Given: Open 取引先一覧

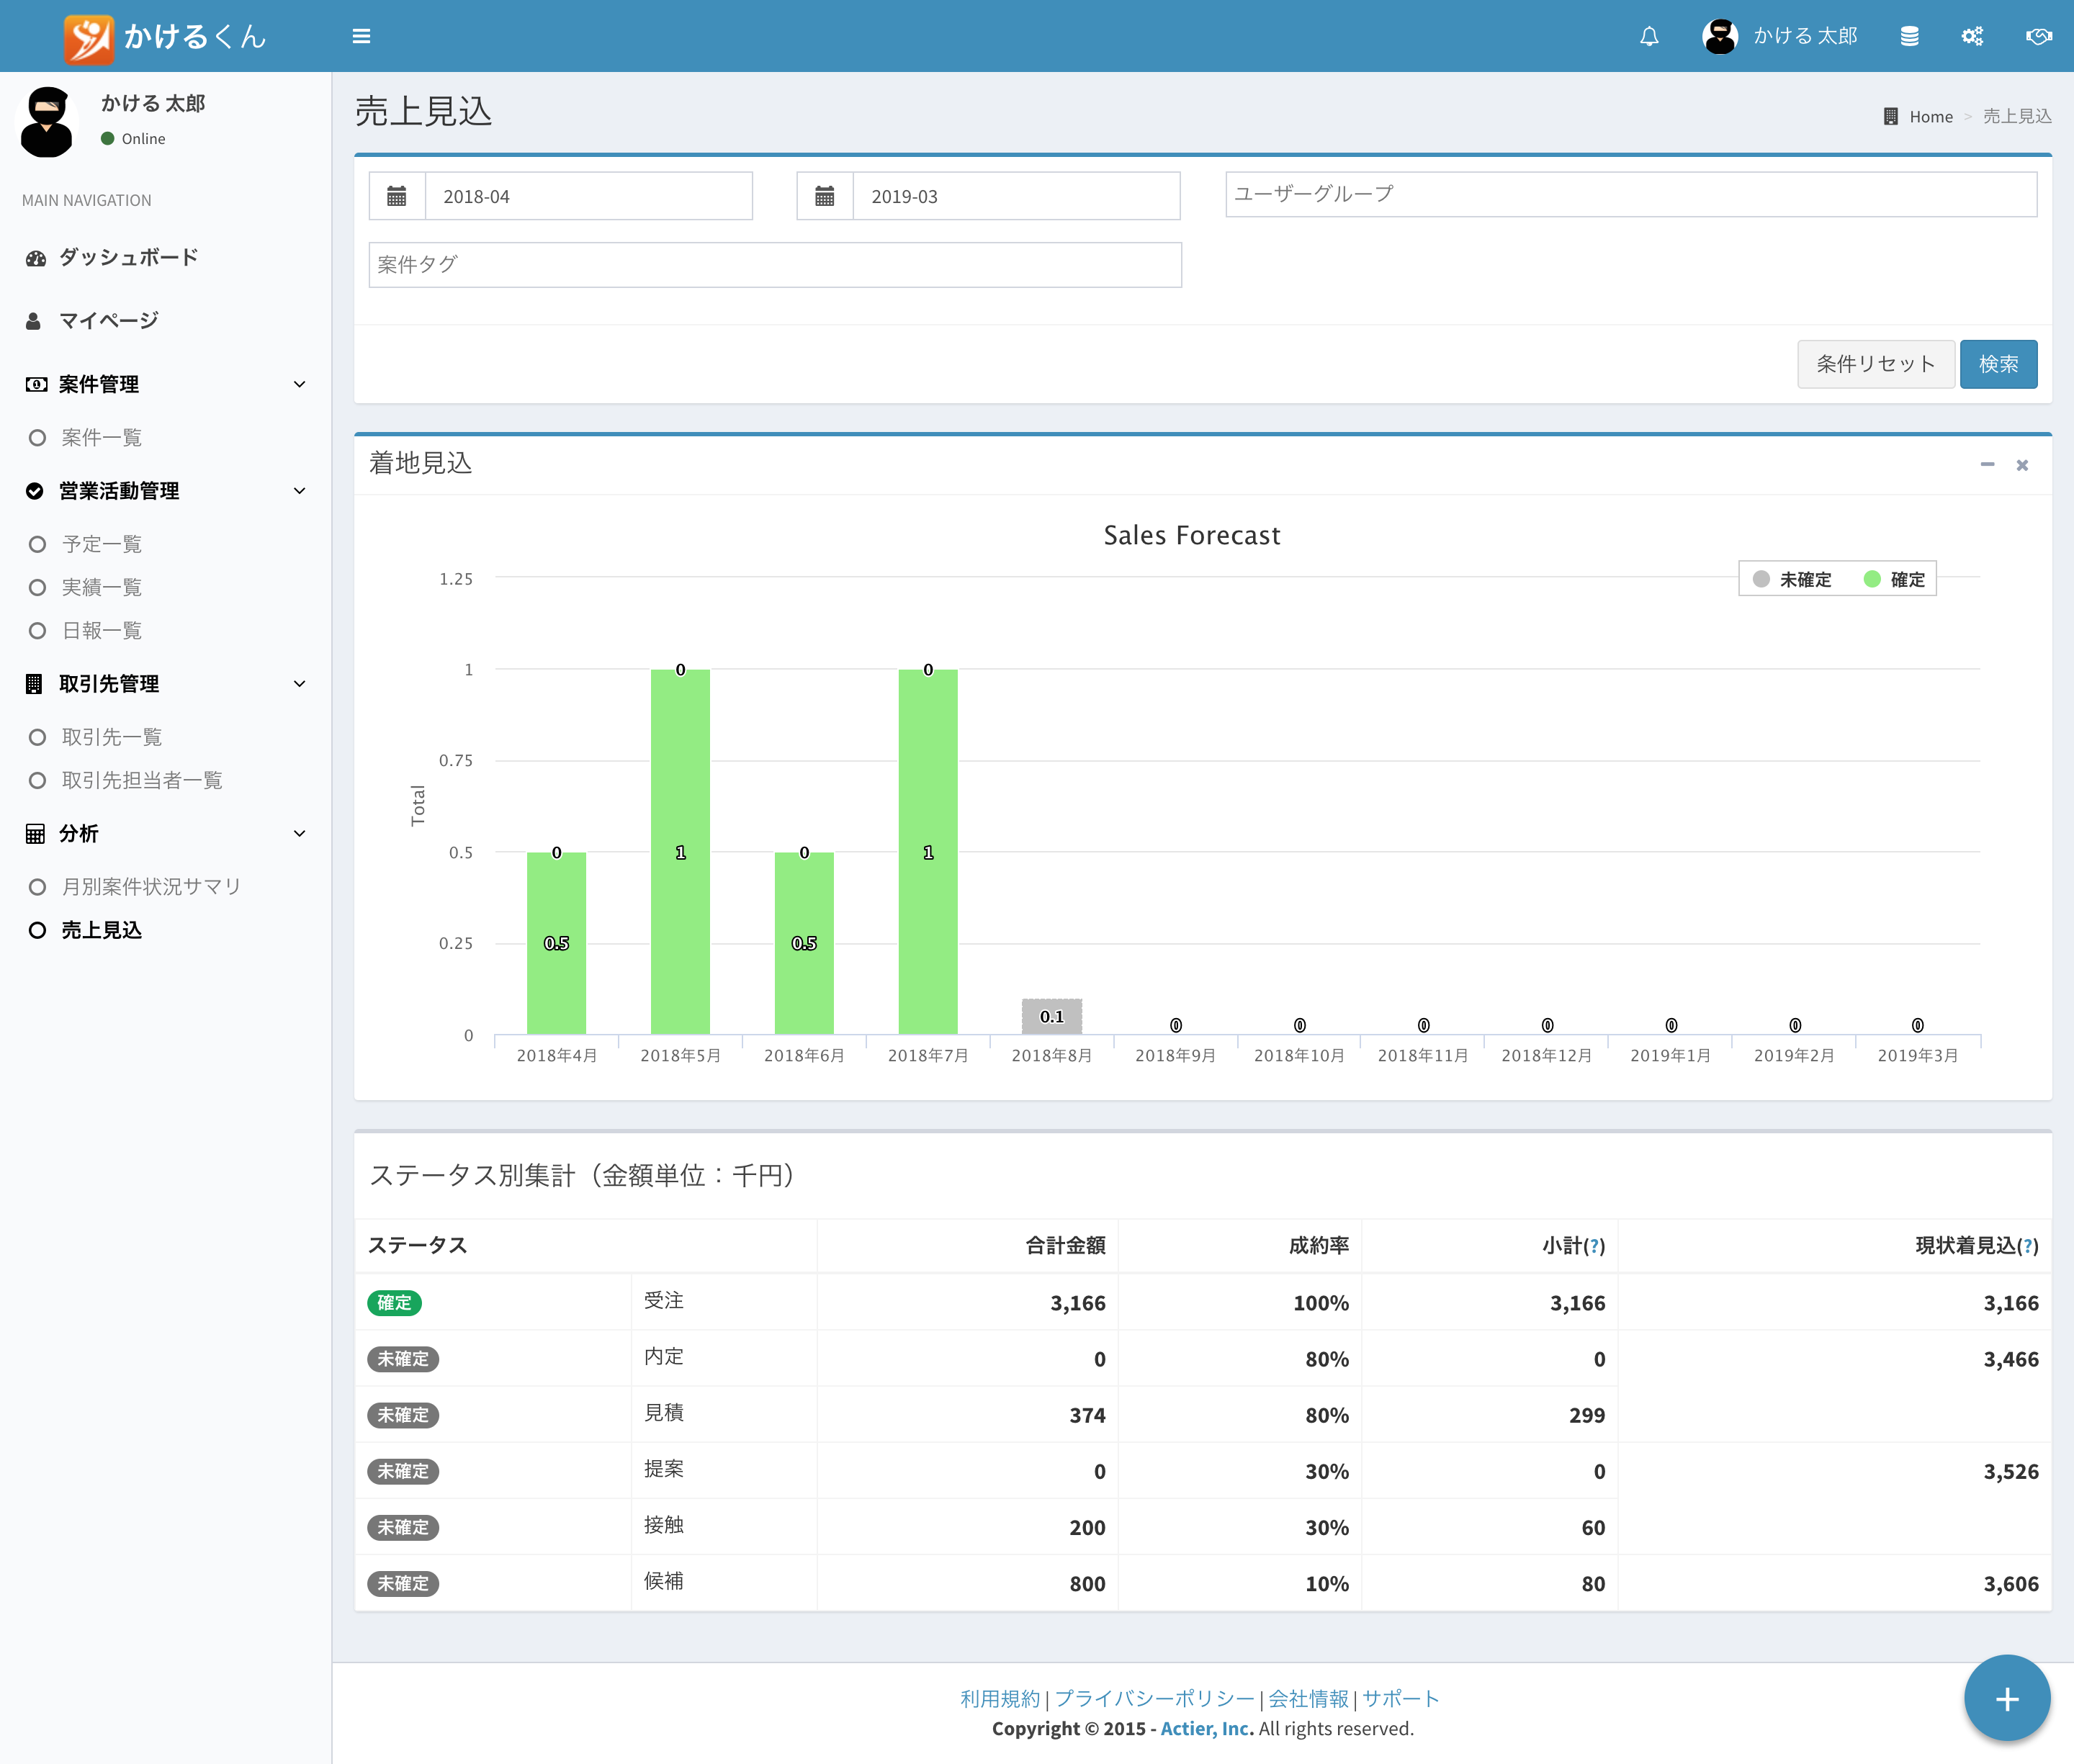Looking at the screenshot, I should click(x=112, y=737).
